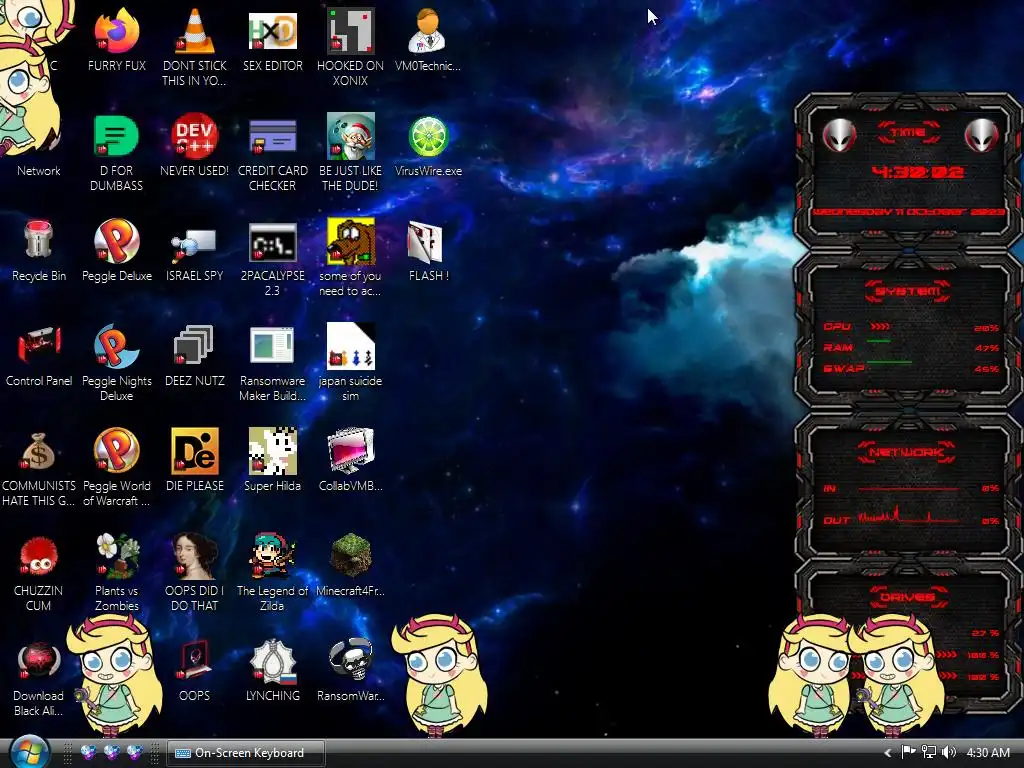Viewport: 1024px width, 768px height.
Task: Open the BE JUST LIKE THE DUDE! icon
Action: click(351, 136)
